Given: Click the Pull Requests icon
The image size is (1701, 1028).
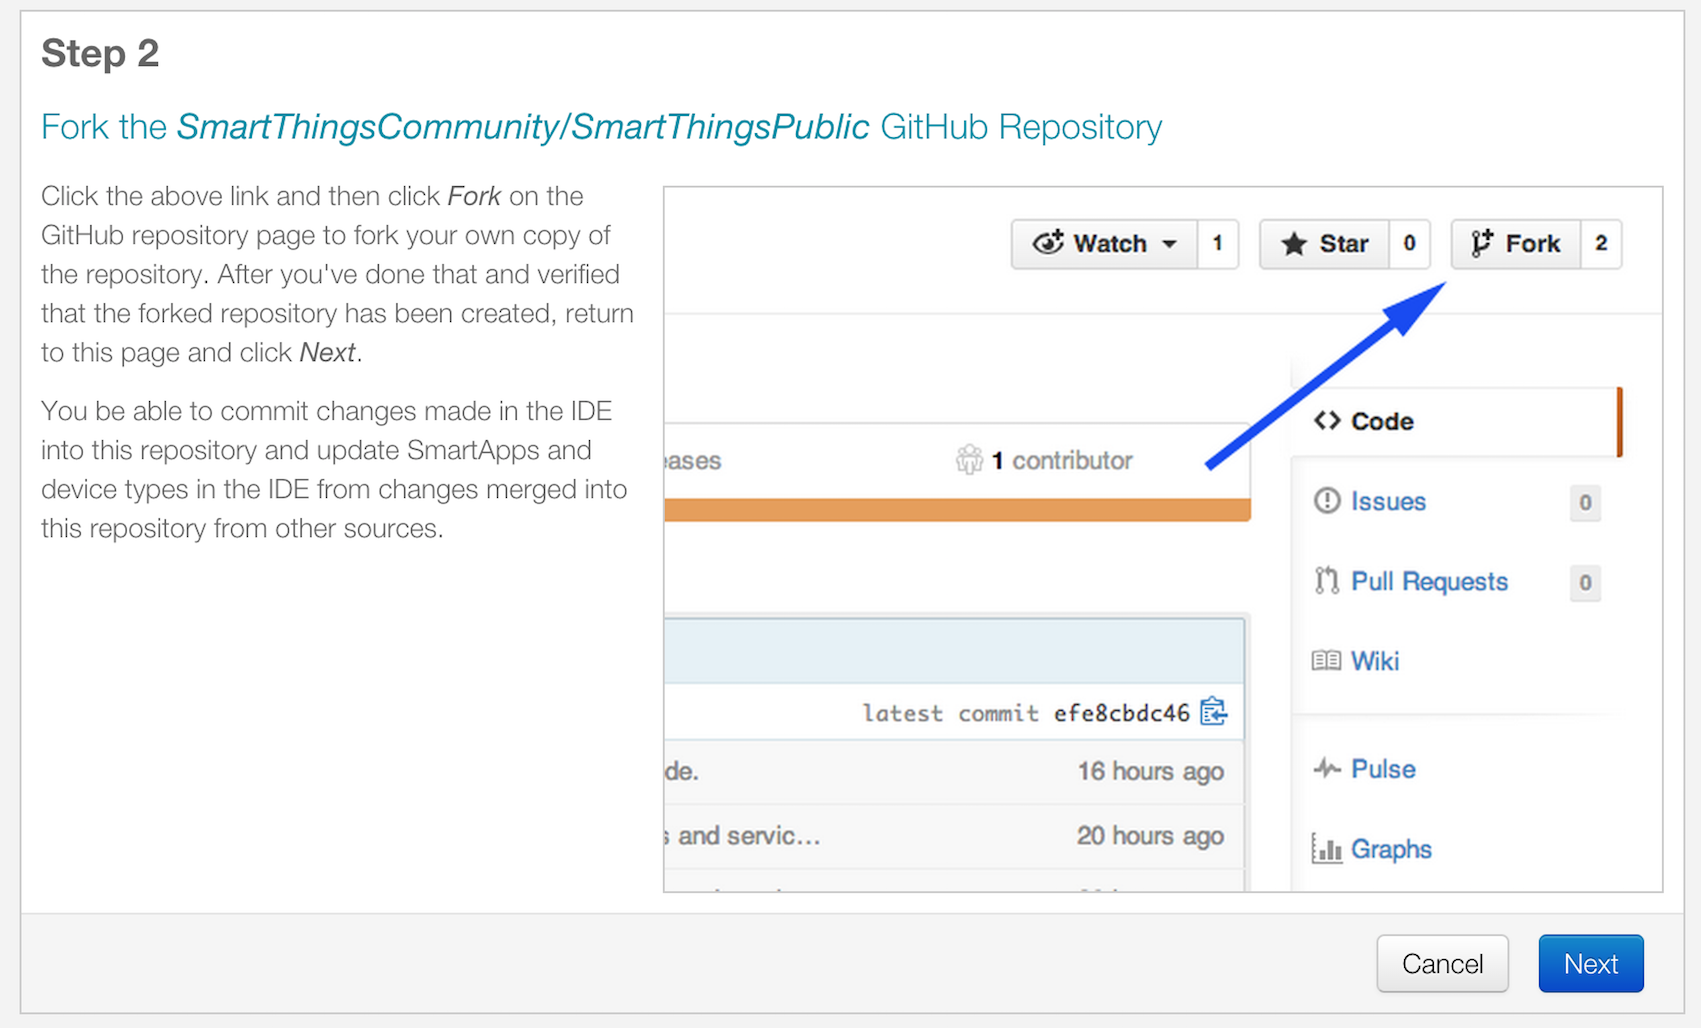Looking at the screenshot, I should (x=1327, y=580).
